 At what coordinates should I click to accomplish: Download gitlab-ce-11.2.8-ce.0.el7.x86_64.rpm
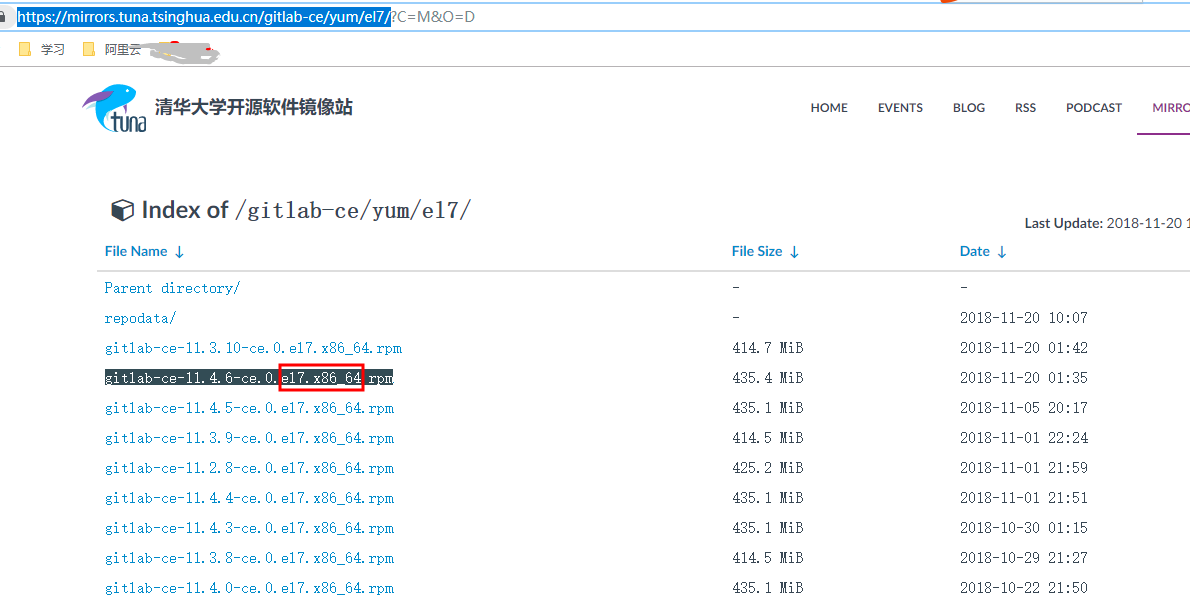(x=249, y=468)
